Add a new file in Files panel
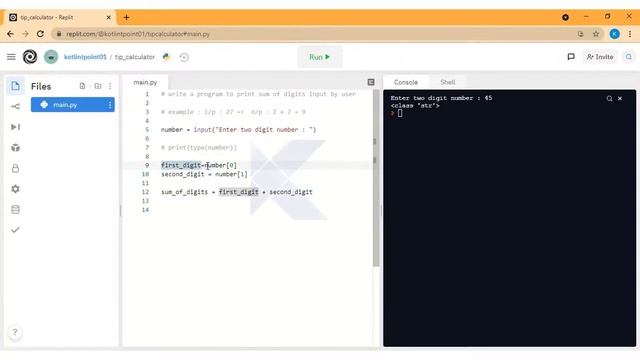The width and height of the screenshot is (640, 360). pos(82,86)
